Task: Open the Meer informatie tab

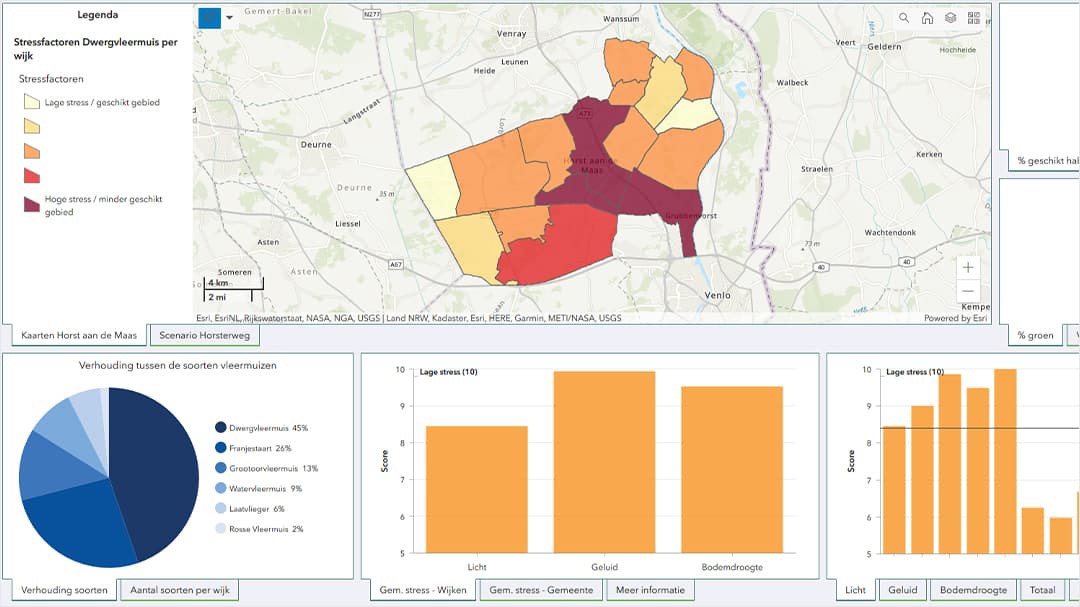Action: tap(650, 590)
